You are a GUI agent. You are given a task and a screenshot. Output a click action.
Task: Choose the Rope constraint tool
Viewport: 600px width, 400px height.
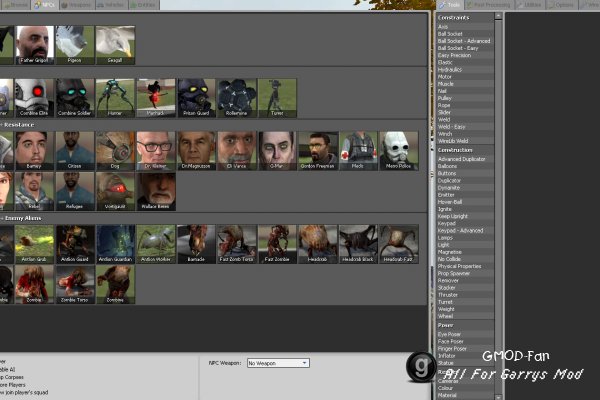coord(465,105)
